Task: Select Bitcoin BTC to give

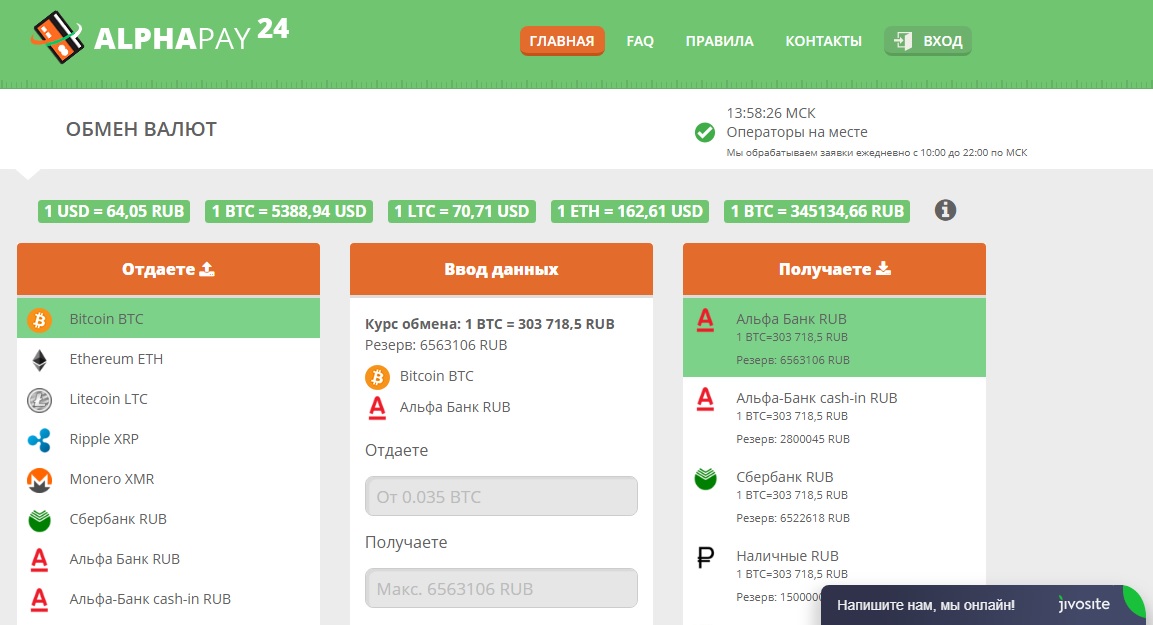Action: point(168,318)
